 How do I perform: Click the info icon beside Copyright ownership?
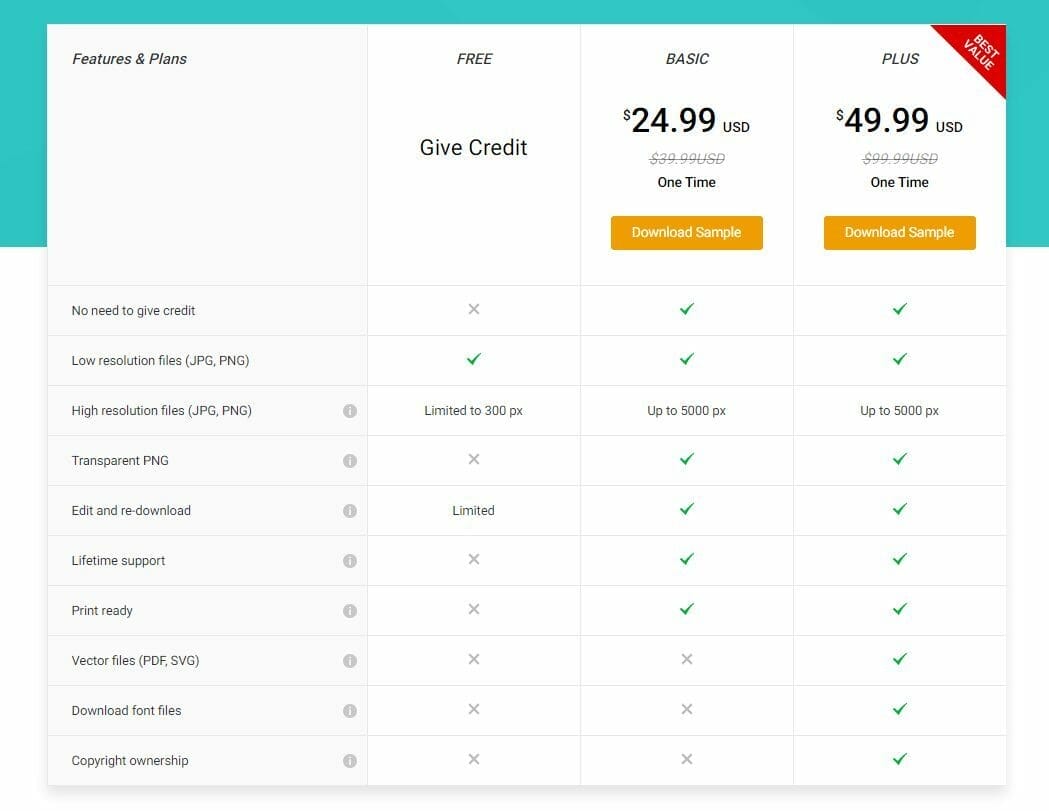pyautogui.click(x=351, y=760)
